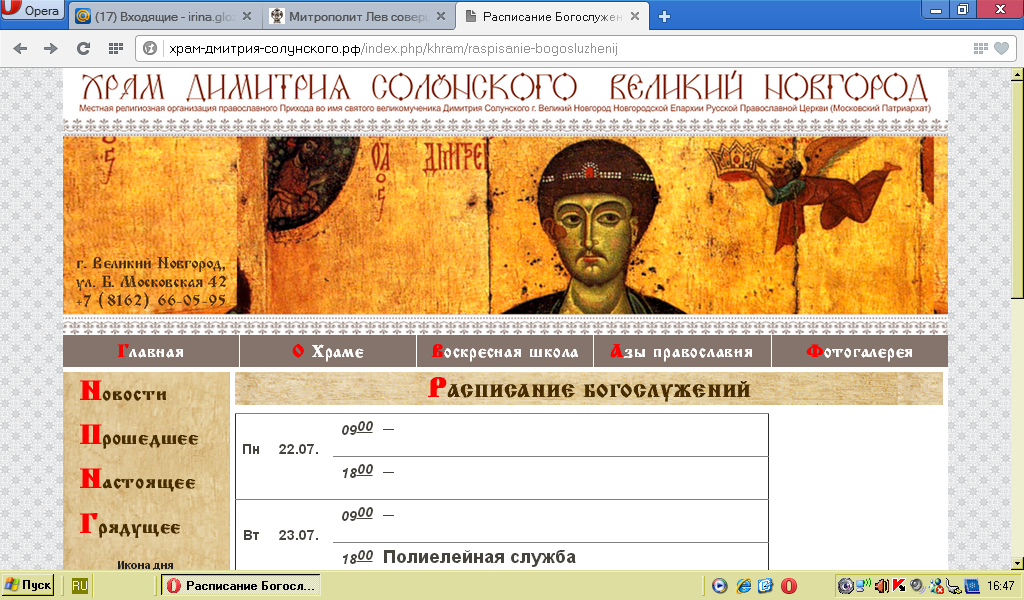Open the Грядущее sidebar link

130,524
